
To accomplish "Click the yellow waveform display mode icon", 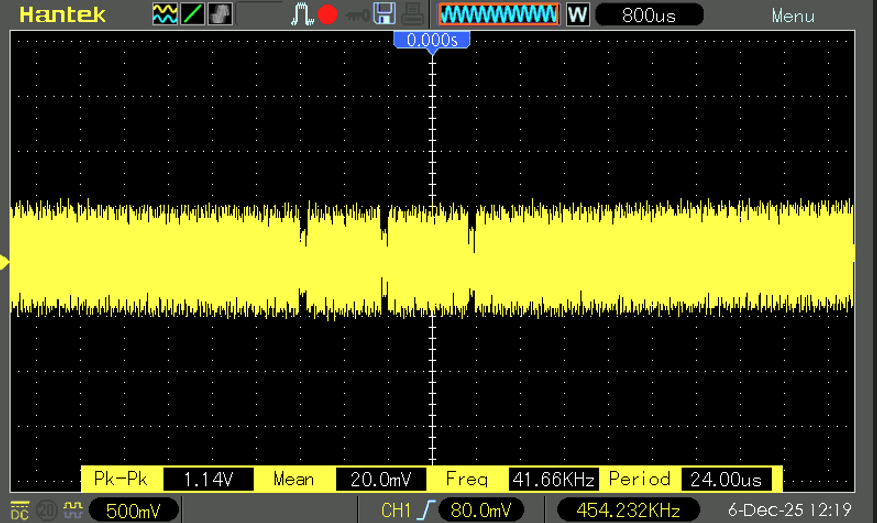I will pyautogui.click(x=165, y=15).
